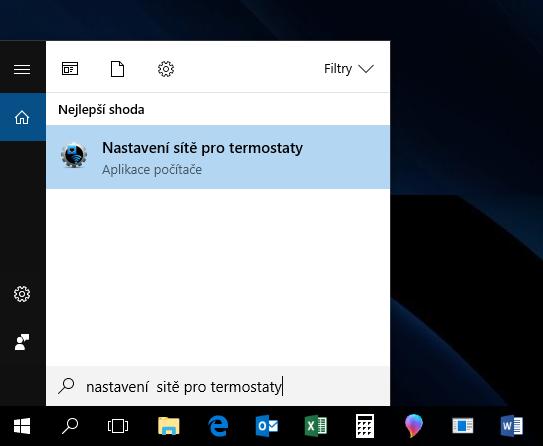Open the feedback icon in left sidebar
Screen dimensions: 543x446
[x=22, y=342]
